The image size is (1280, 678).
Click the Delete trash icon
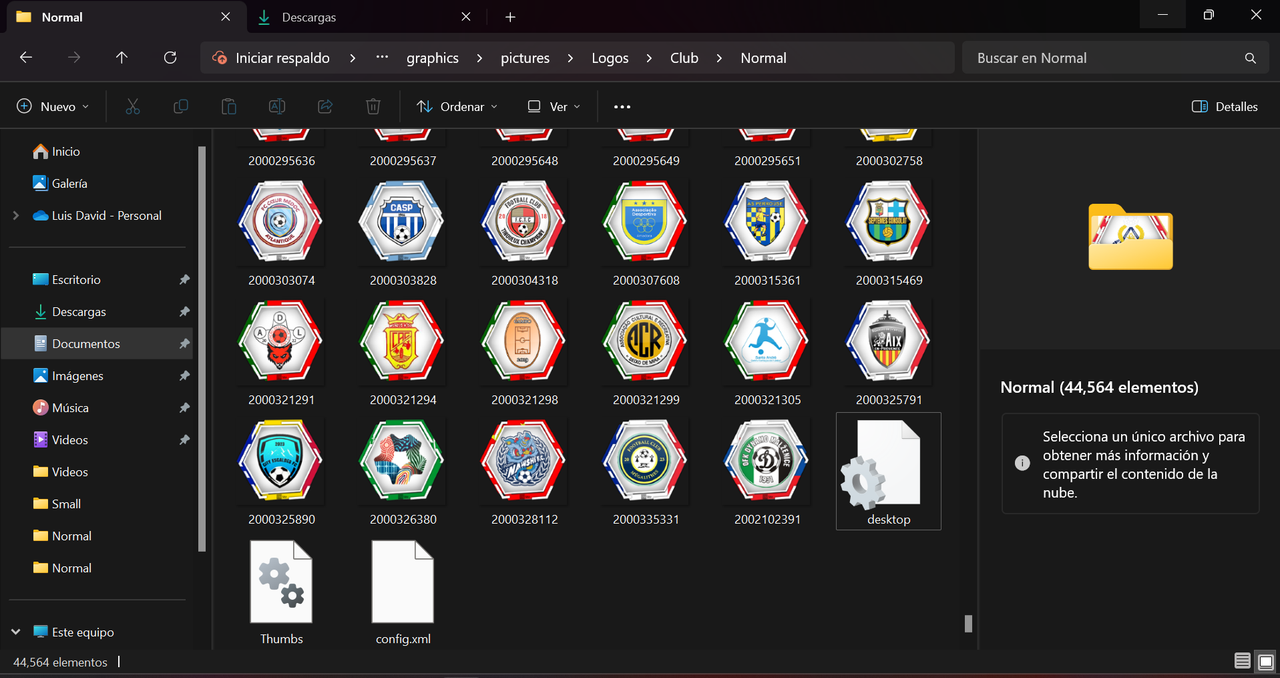(373, 106)
